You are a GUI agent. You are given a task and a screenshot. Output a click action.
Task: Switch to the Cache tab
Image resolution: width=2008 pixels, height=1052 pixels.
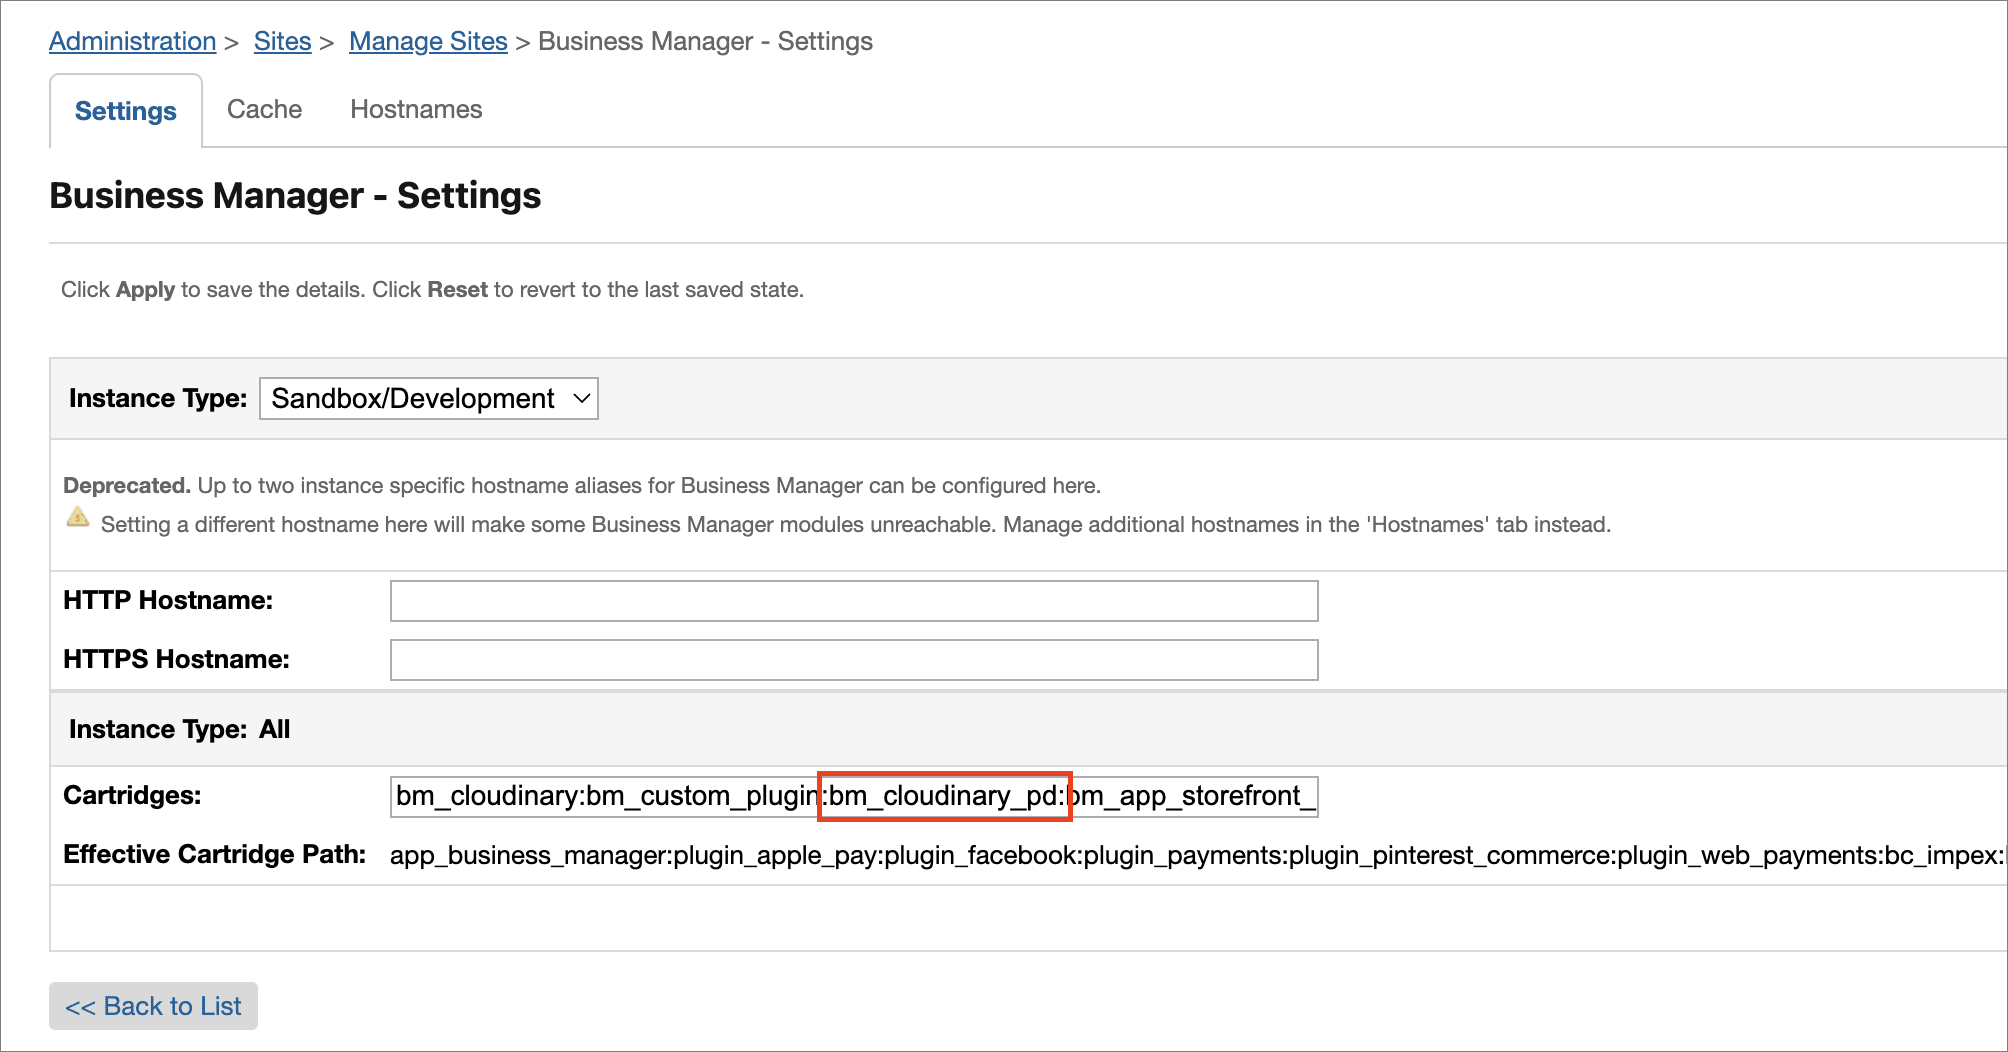264,109
